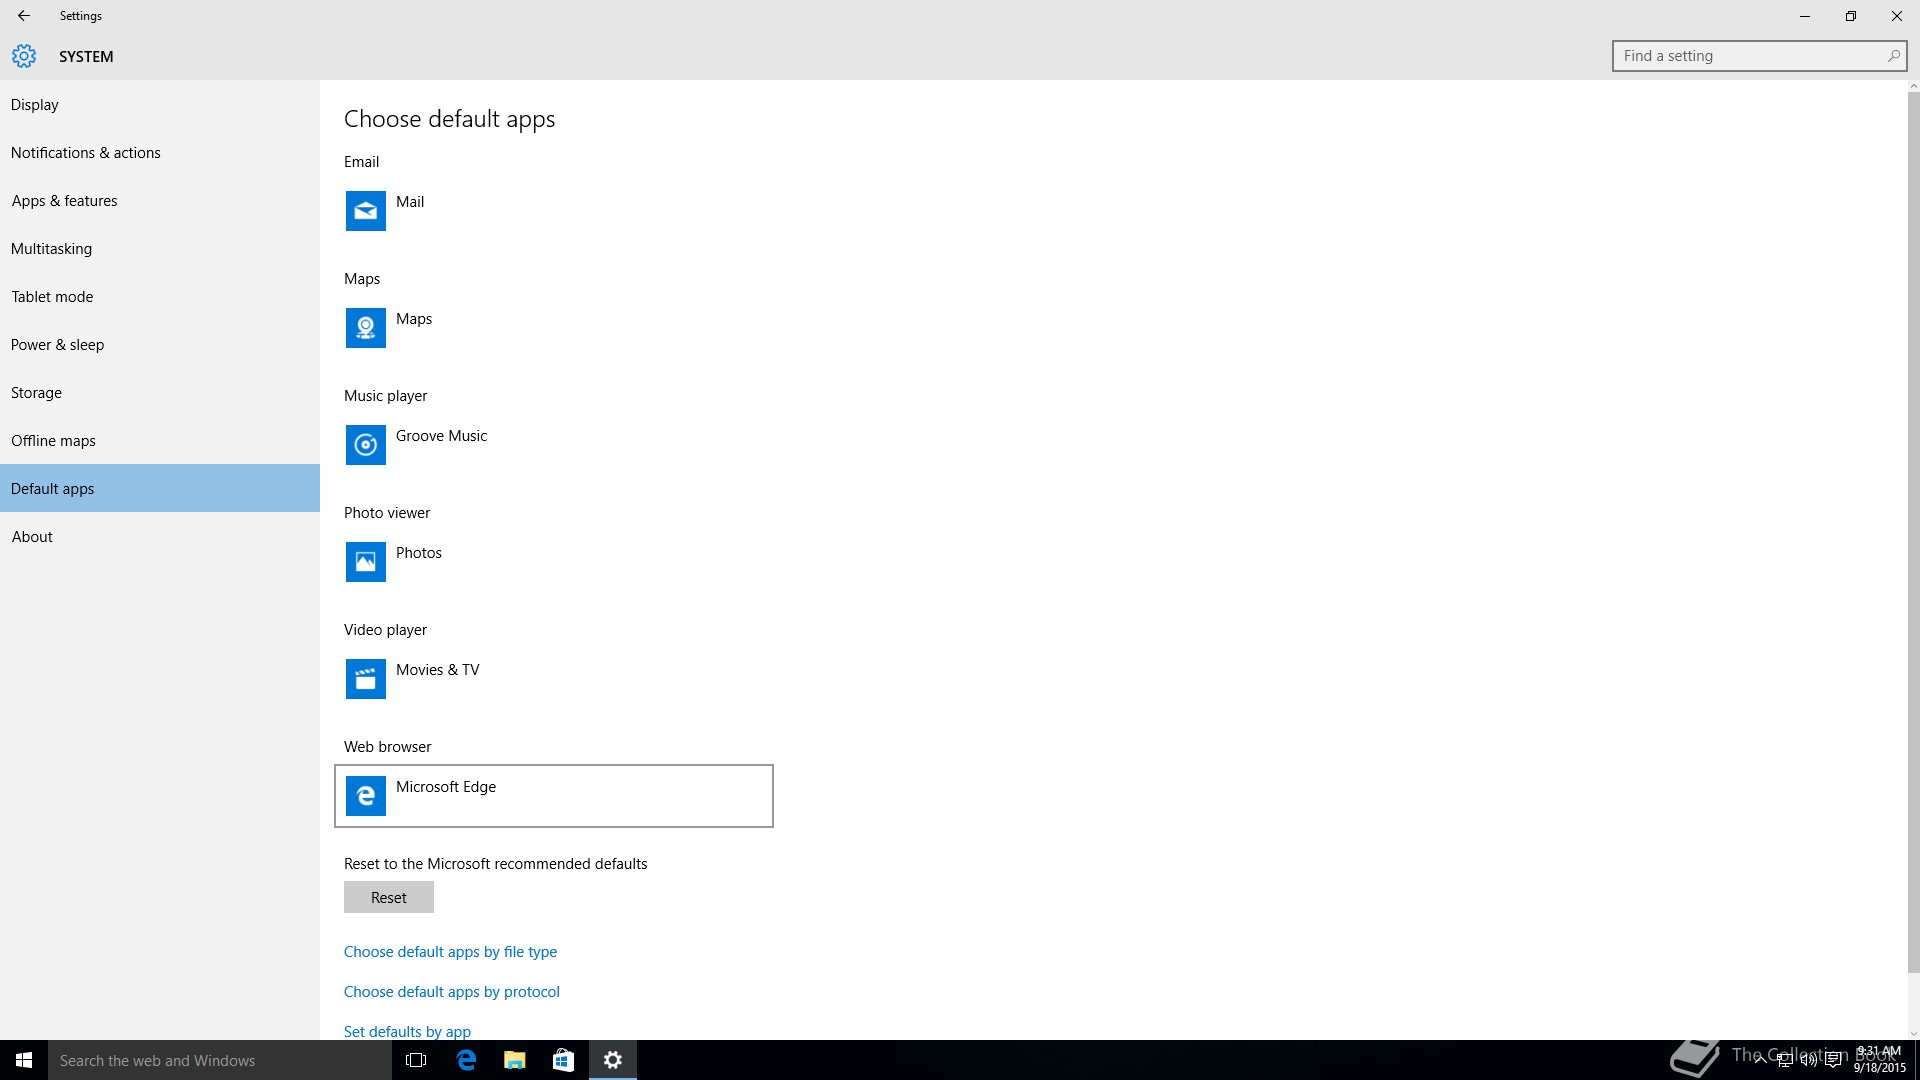This screenshot has width=1920, height=1080.
Task: Click the vertical scrollbar on the right
Action: pos(1913,530)
